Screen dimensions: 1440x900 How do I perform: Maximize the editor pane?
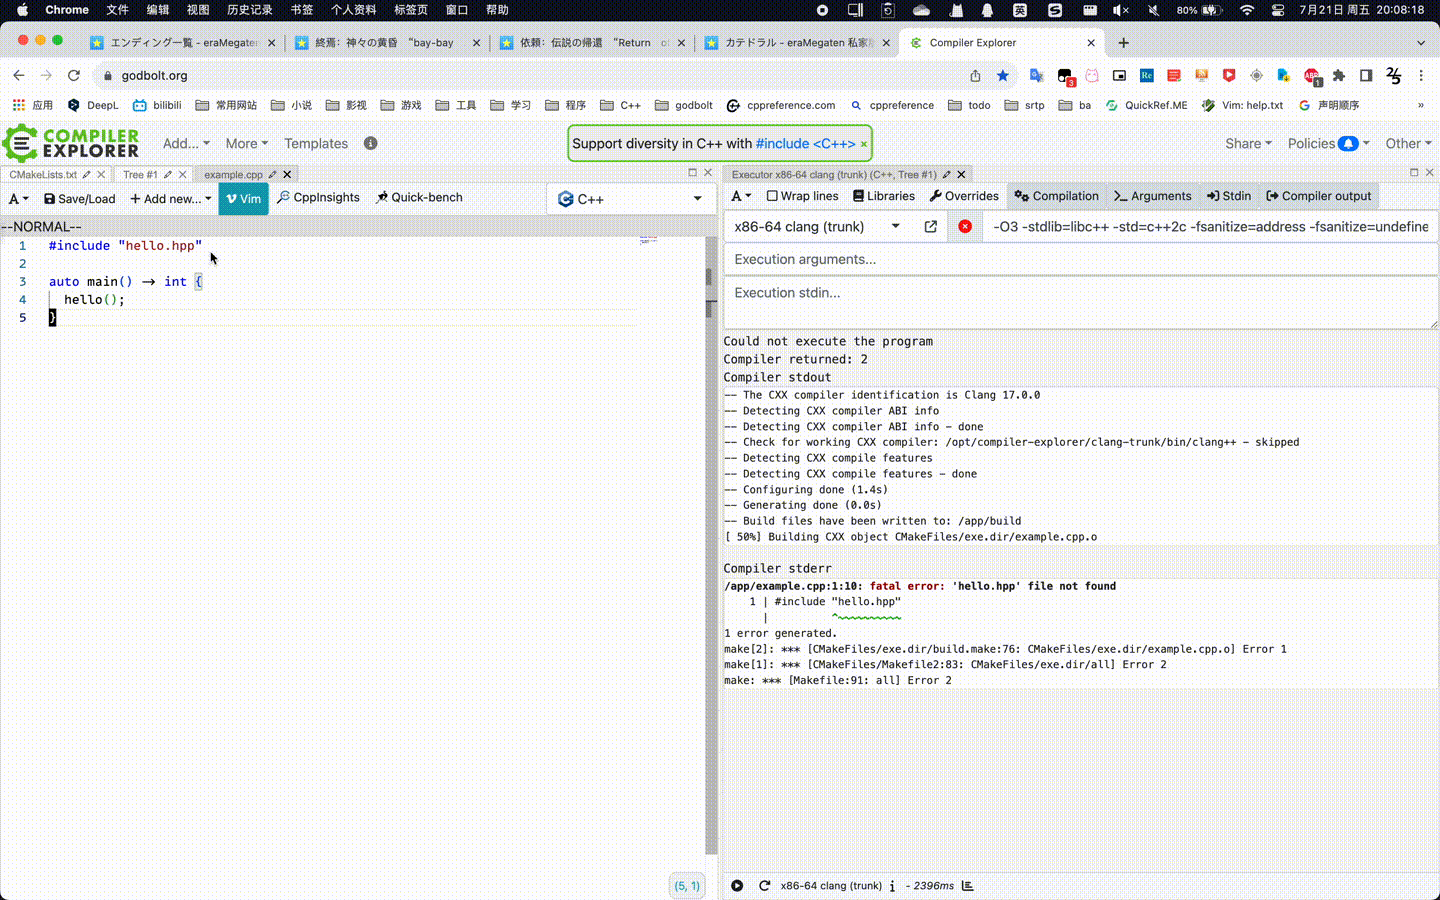coord(692,172)
